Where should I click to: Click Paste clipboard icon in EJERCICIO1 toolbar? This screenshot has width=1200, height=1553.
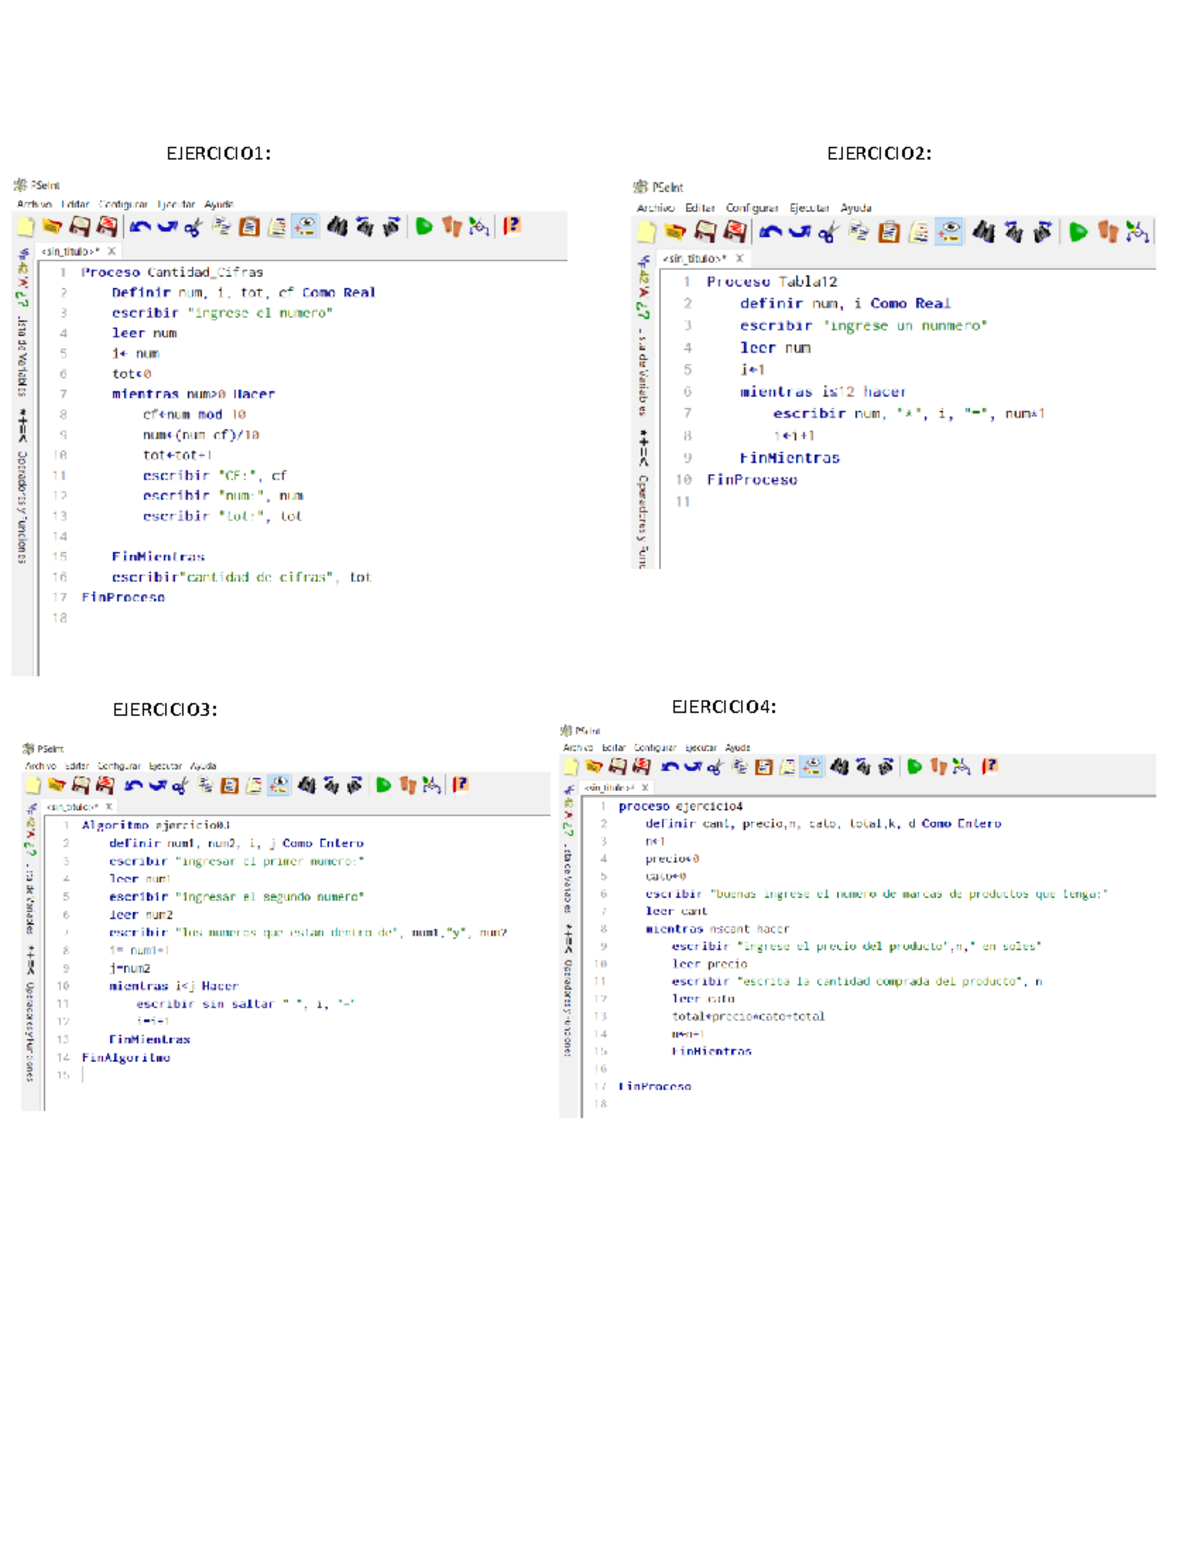[249, 227]
